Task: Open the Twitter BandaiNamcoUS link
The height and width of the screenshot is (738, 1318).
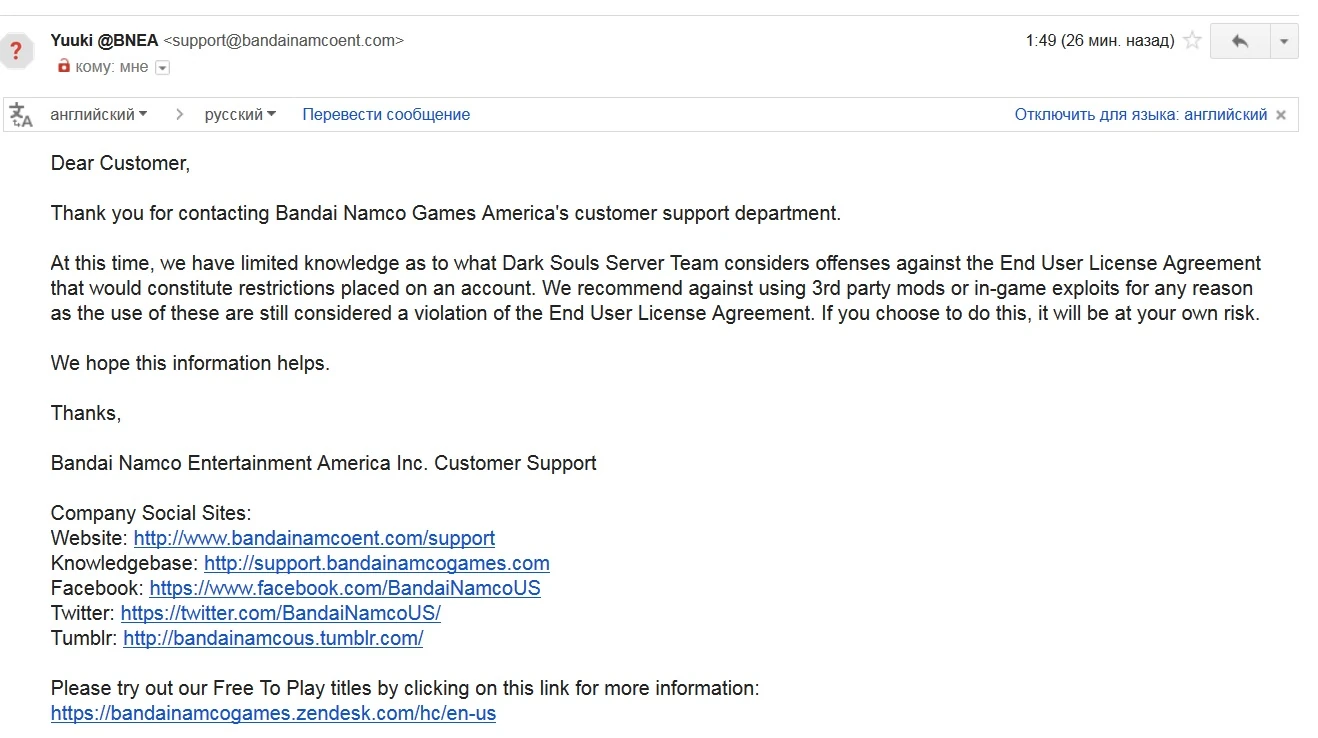Action: pos(281,613)
